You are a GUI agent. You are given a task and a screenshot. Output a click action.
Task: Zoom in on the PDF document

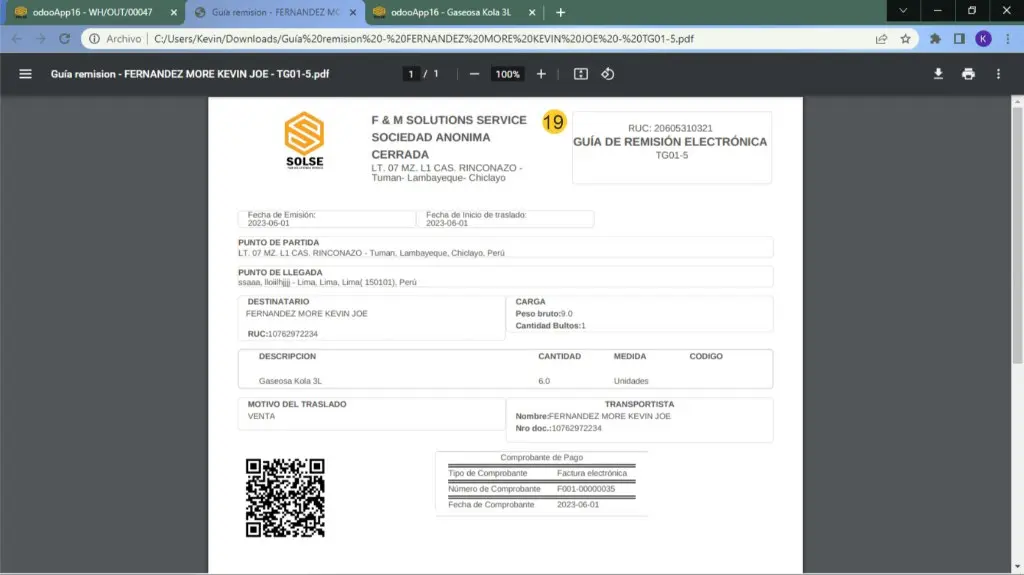pos(541,74)
